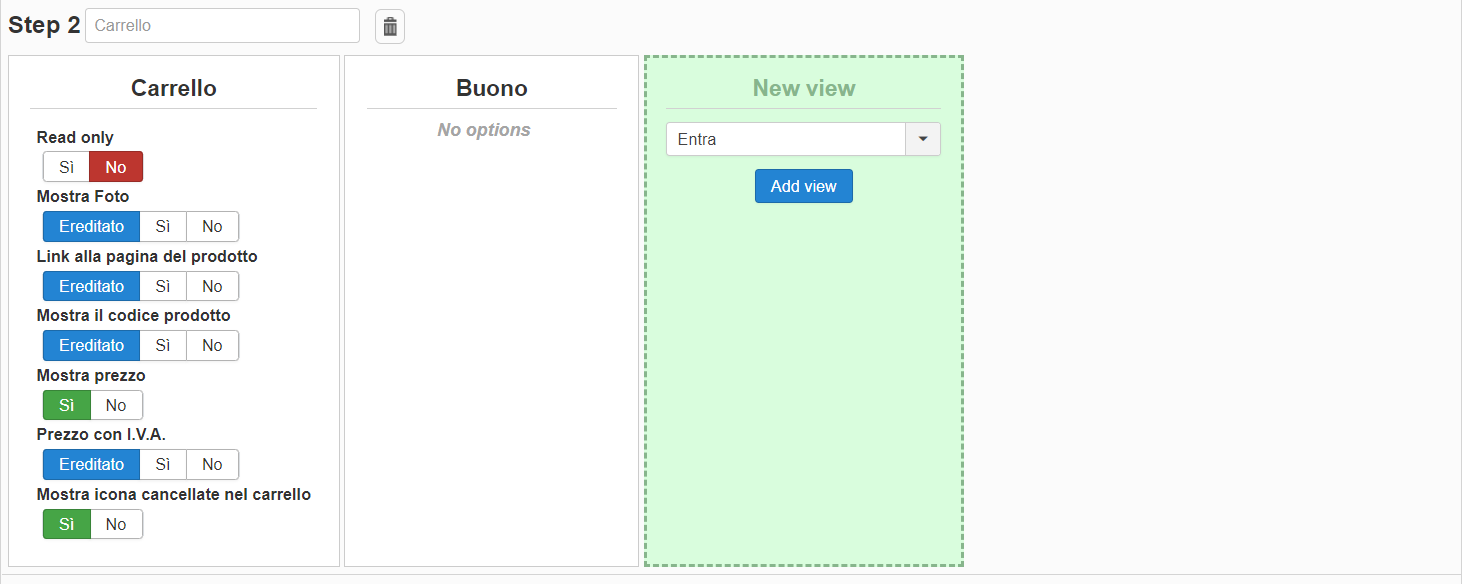Choose No for Prezzo con I.V.A.
This screenshot has width=1469, height=584.
click(x=212, y=465)
